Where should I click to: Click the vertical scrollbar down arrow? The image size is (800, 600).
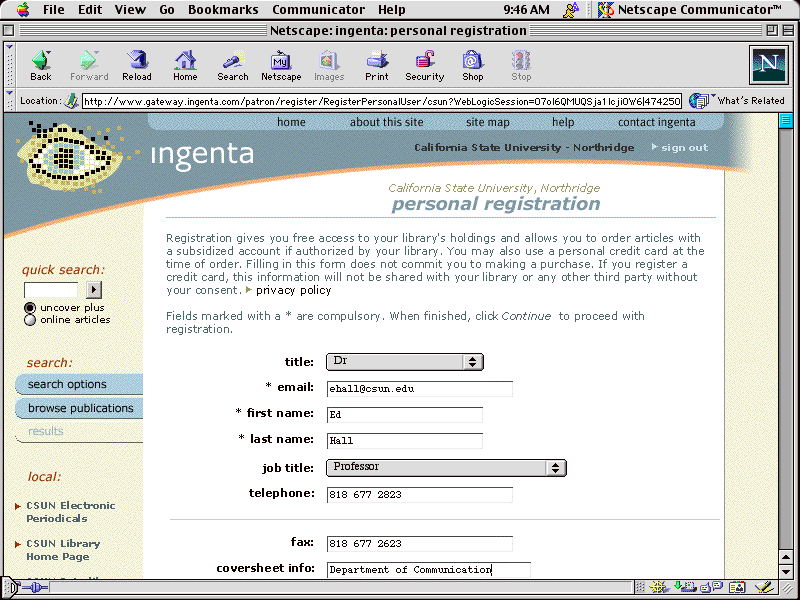786,571
